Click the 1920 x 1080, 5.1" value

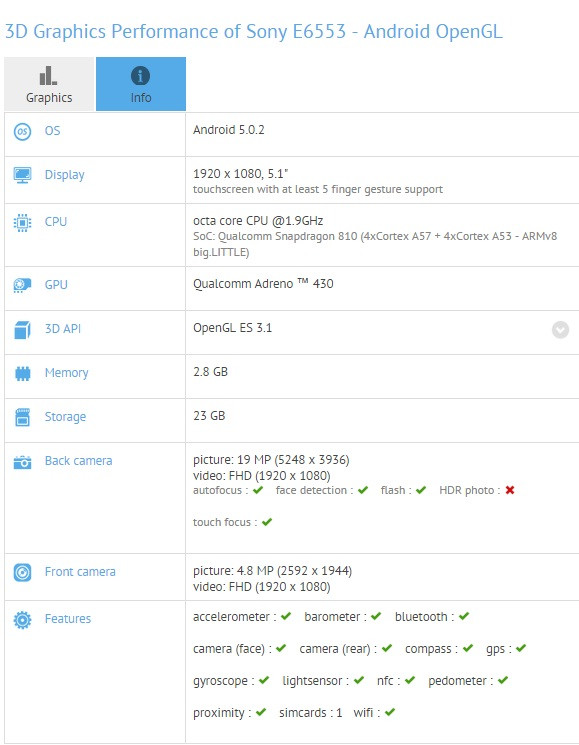point(240,174)
